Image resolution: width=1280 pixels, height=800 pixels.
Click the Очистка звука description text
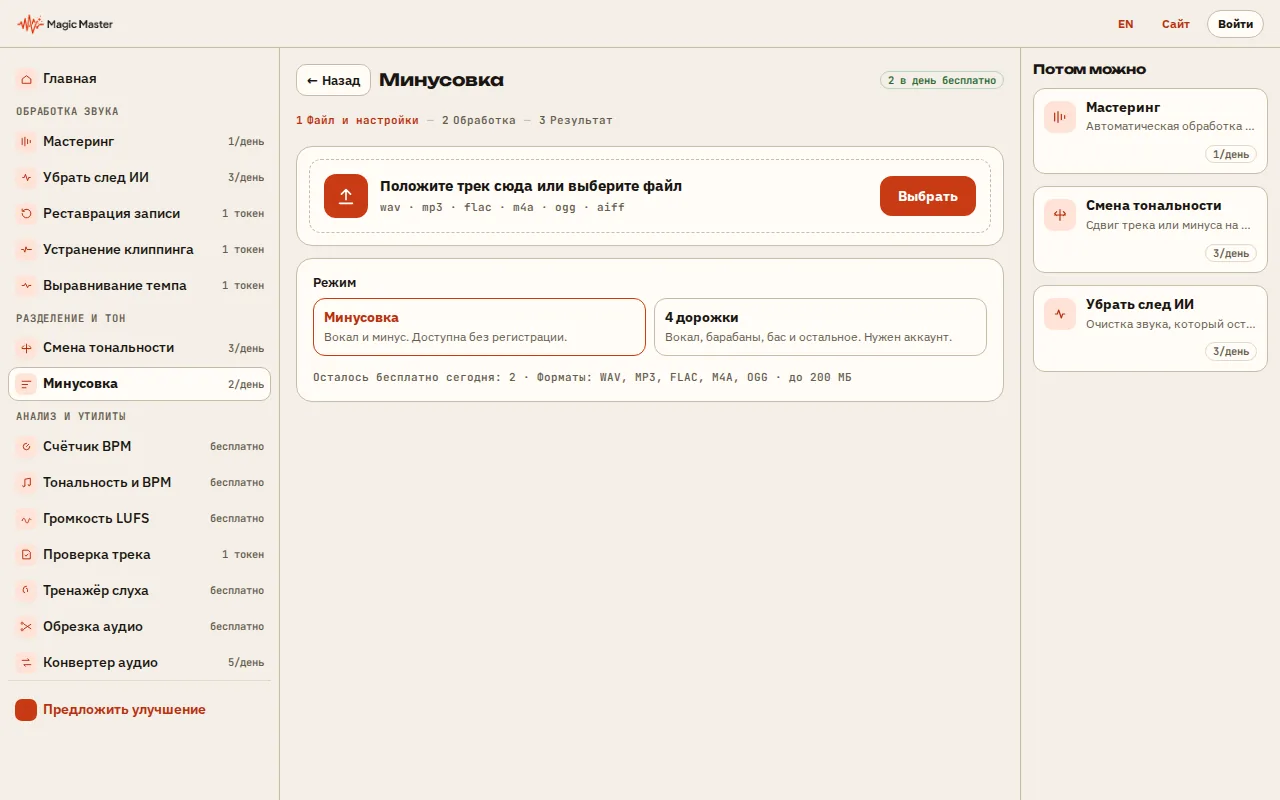[x=1170, y=324]
